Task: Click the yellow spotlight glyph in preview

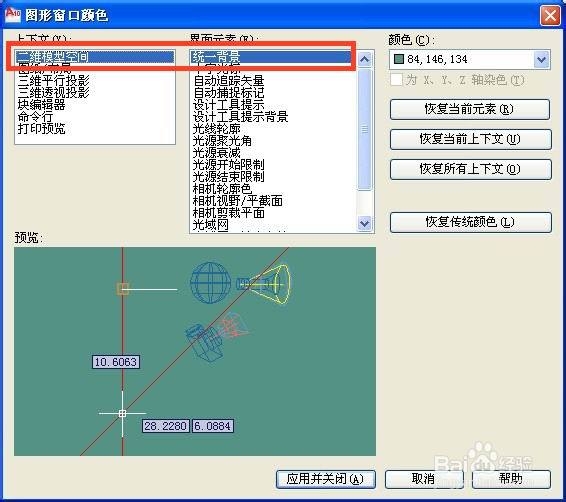Action: pos(265,284)
